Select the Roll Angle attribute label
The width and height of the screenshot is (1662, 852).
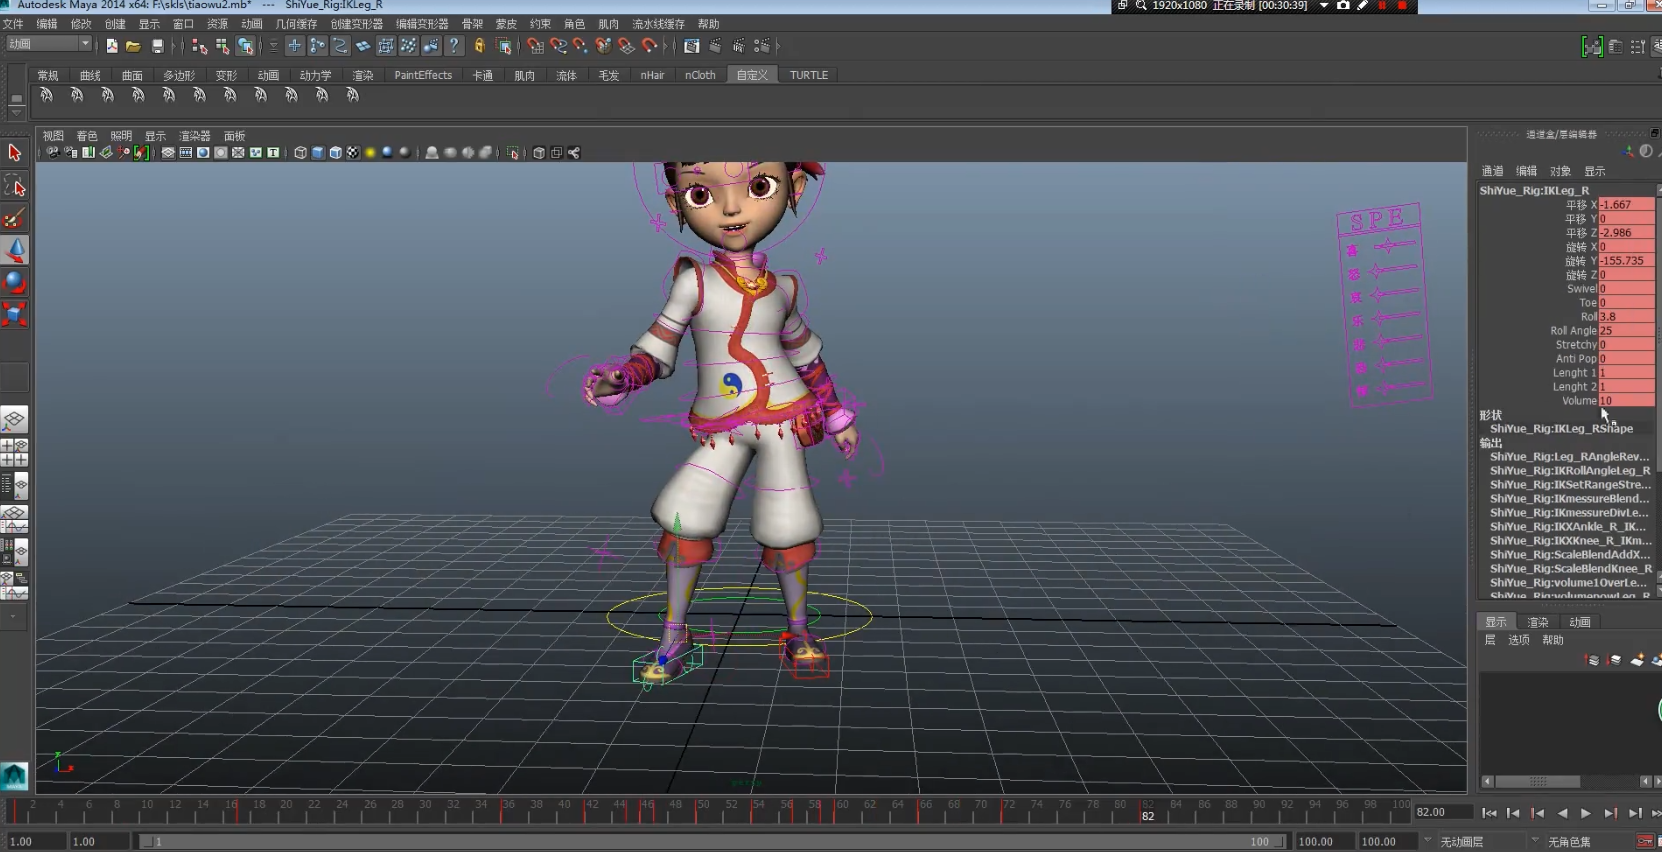click(1573, 330)
